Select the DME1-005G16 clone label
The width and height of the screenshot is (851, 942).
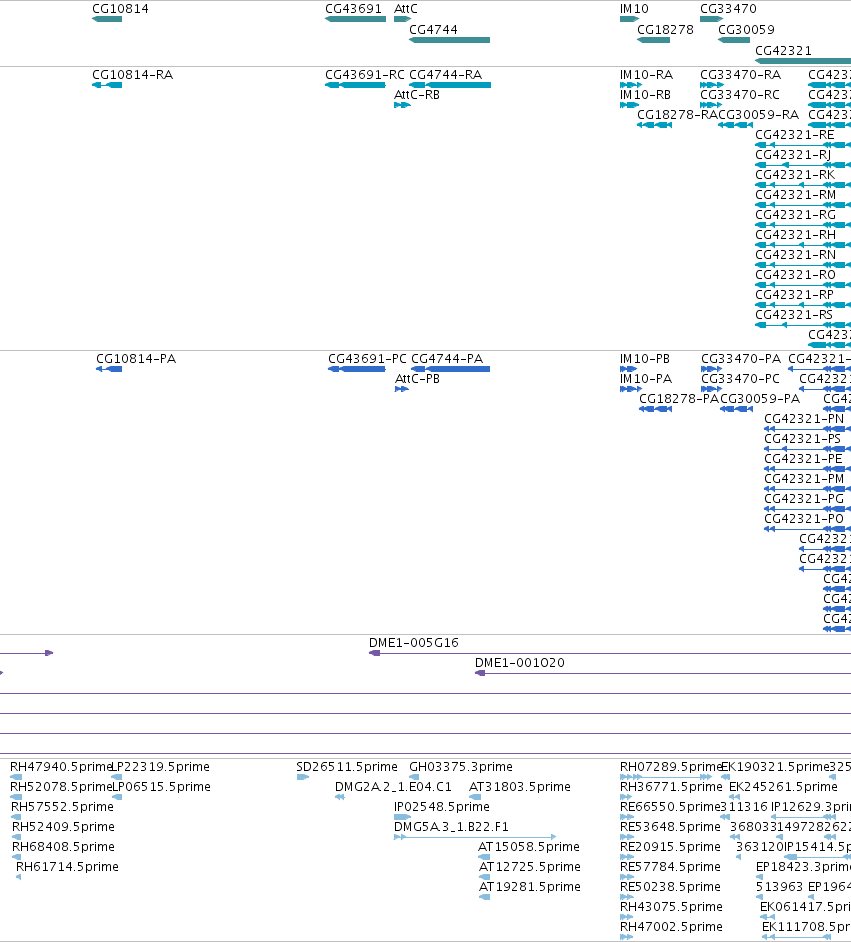coord(414,643)
